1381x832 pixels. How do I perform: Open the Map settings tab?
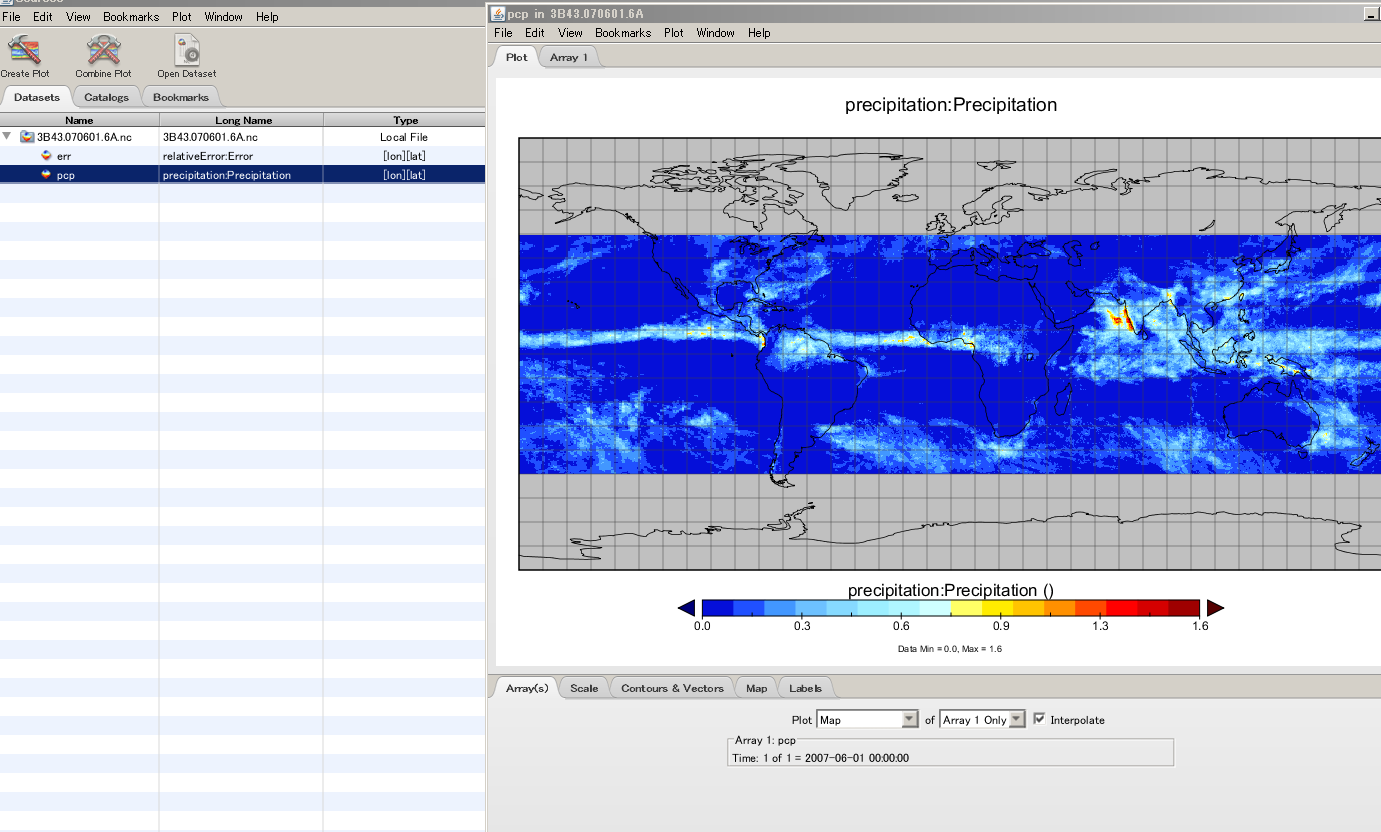click(757, 688)
